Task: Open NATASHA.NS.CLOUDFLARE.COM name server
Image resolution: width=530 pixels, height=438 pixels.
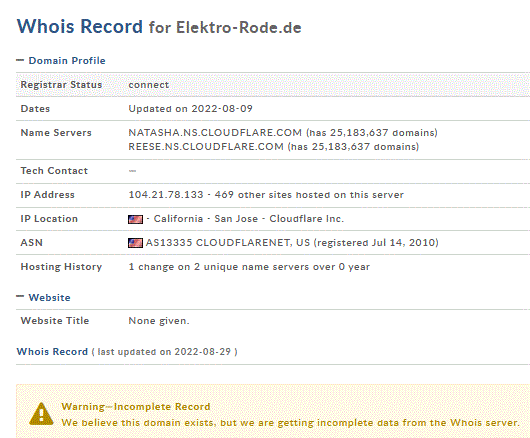Action: point(215,132)
